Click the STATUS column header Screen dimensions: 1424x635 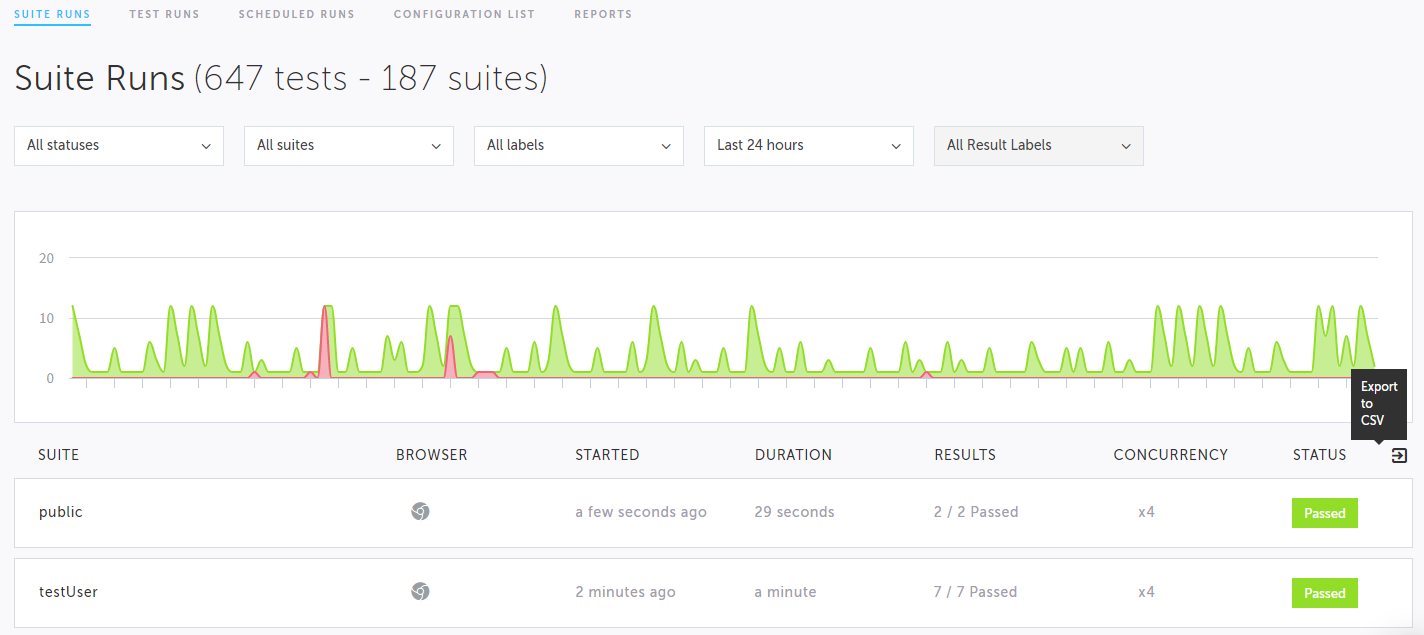pyautogui.click(x=1320, y=455)
